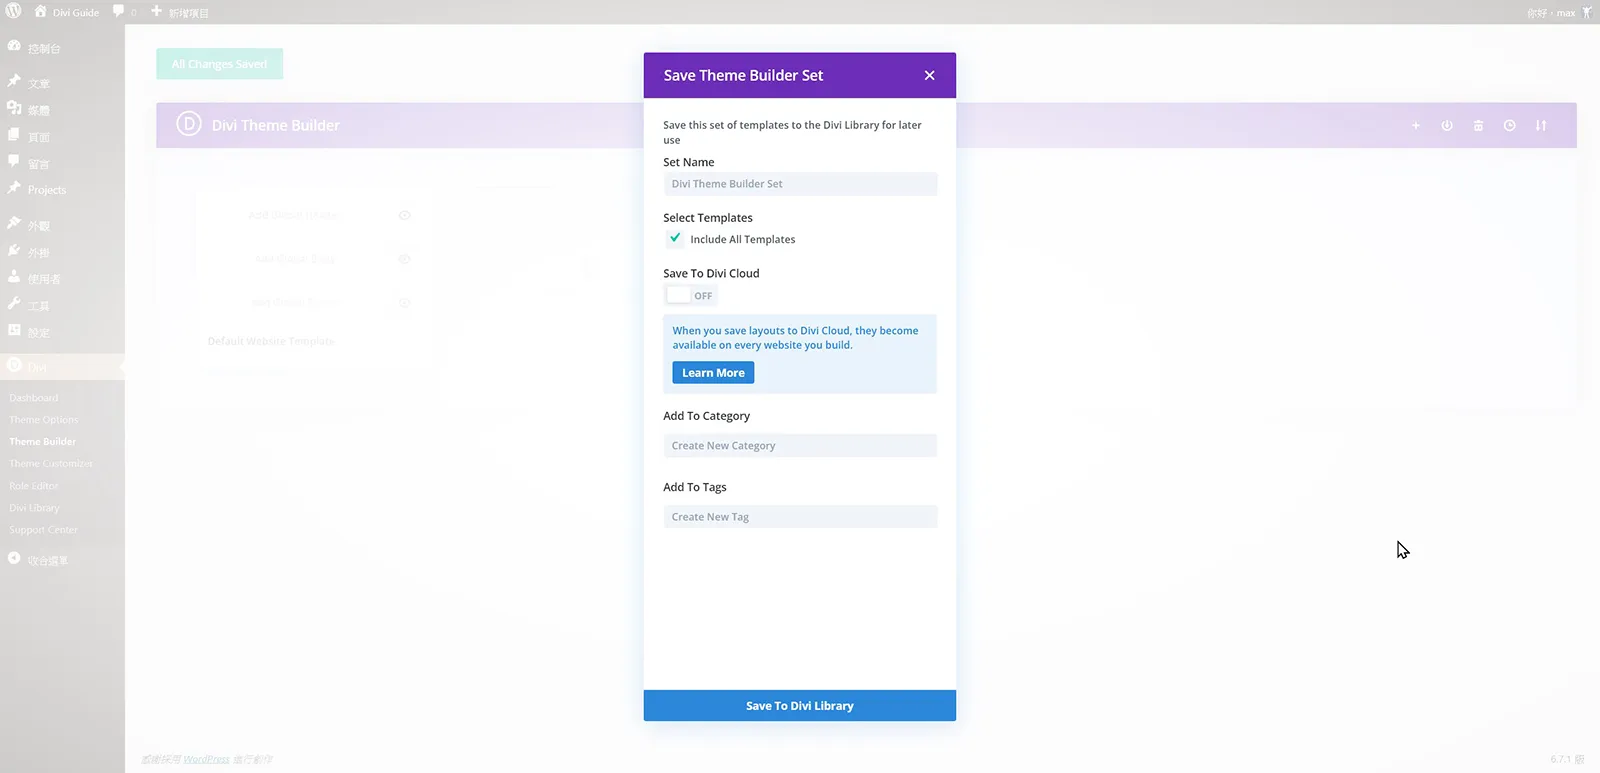Click the plus icon in Divi Theme Builder header
1600x773 pixels.
tap(1415, 126)
